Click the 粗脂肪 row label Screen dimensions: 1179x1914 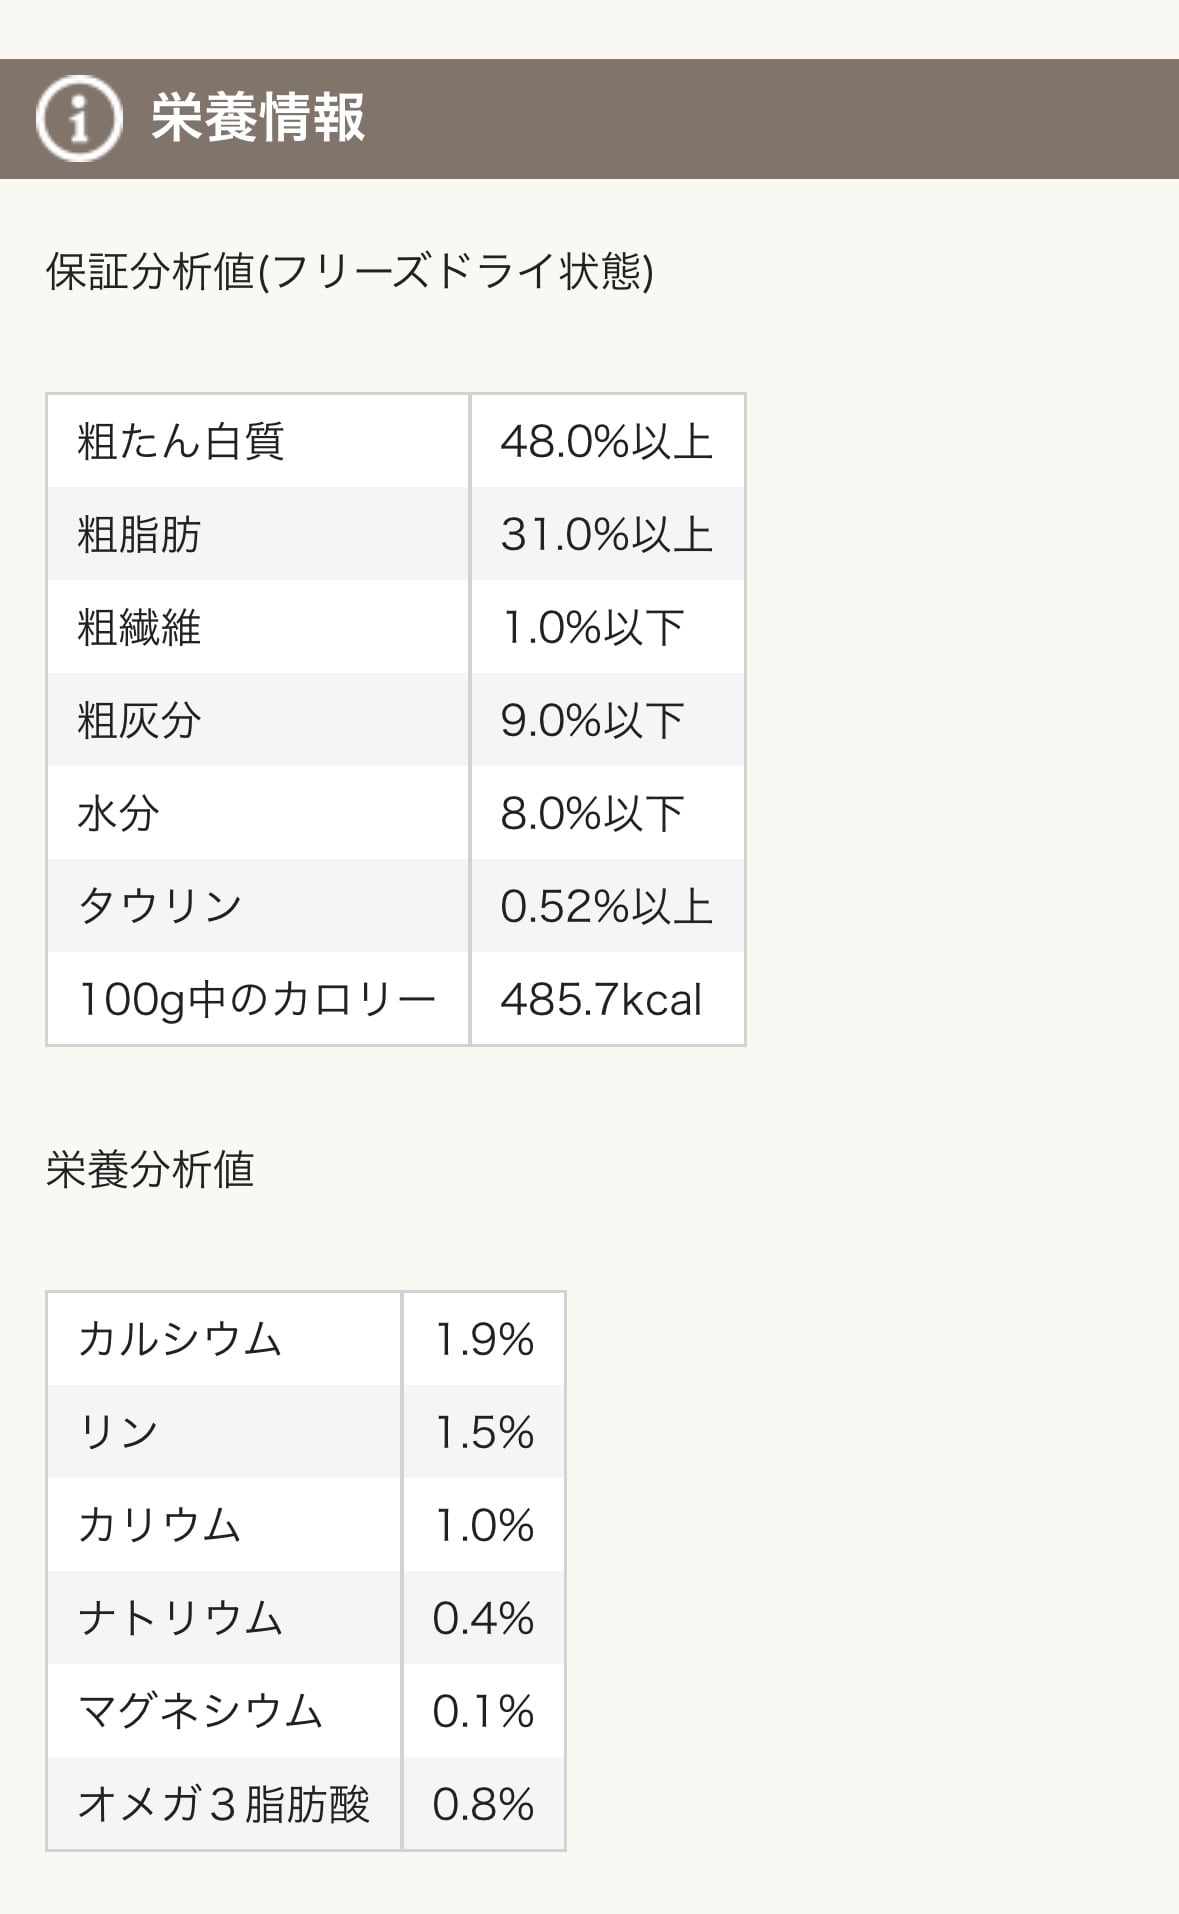[x=139, y=534]
